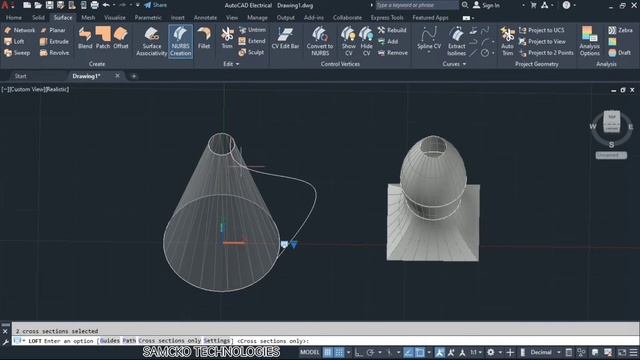
Task: Click the Untrim tool
Action: pyautogui.click(x=252, y=30)
